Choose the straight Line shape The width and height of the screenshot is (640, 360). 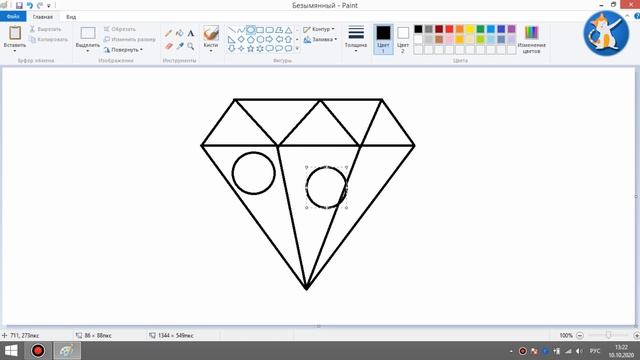click(x=231, y=30)
